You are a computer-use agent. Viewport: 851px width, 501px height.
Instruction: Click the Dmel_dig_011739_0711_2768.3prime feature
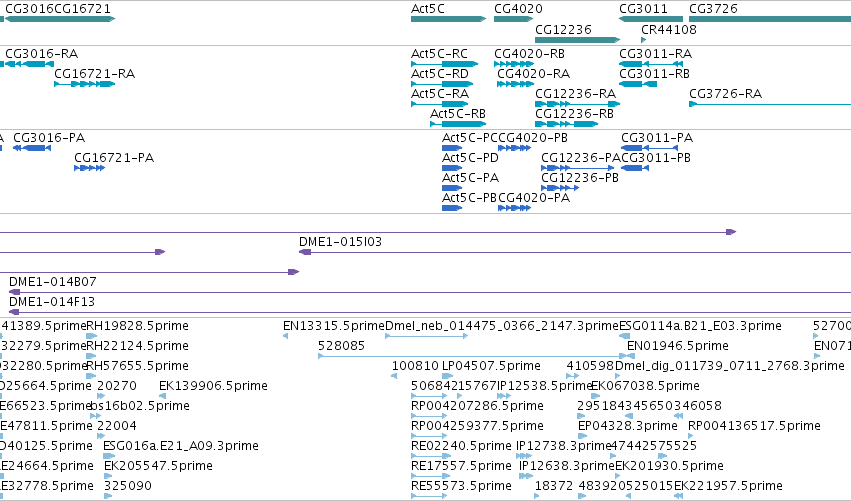tap(618, 377)
